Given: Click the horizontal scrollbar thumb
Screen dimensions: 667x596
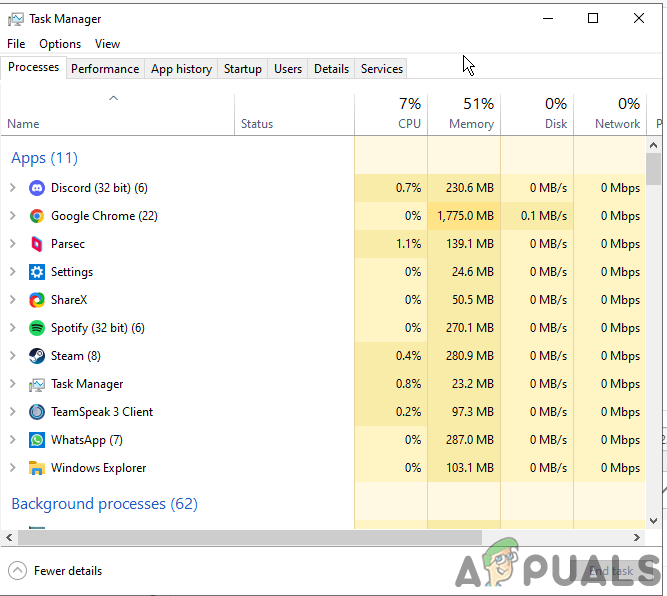Looking at the screenshot, I should click(250, 537).
